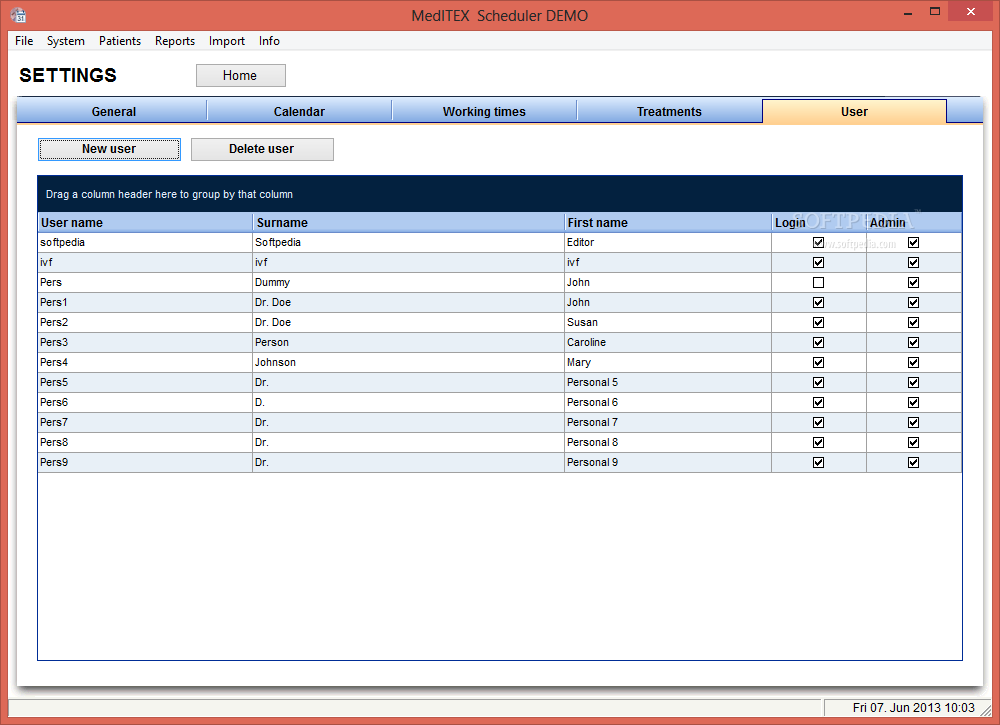Toggle Admin for Pers5
Image resolution: width=1000 pixels, height=725 pixels.
click(913, 383)
